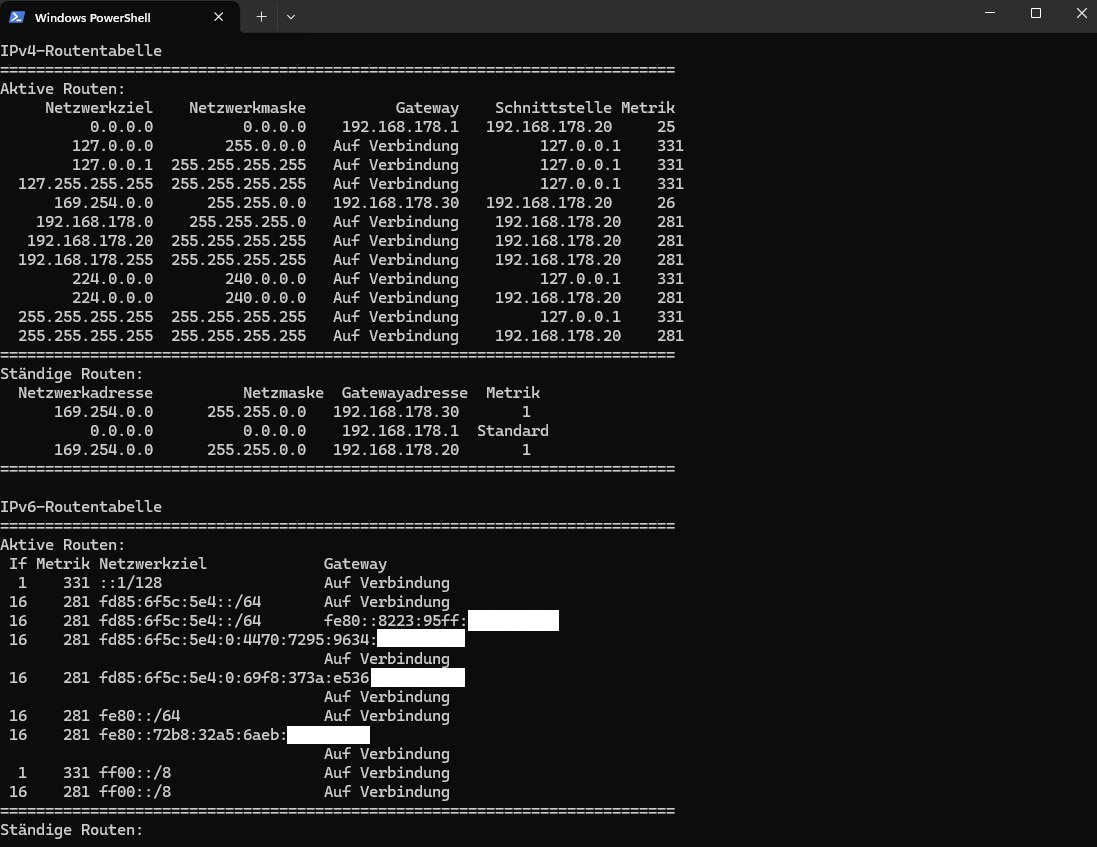This screenshot has width=1097, height=847.
Task: Click the 'Ständige Routen:' label at the bottom
Action: [71, 830]
